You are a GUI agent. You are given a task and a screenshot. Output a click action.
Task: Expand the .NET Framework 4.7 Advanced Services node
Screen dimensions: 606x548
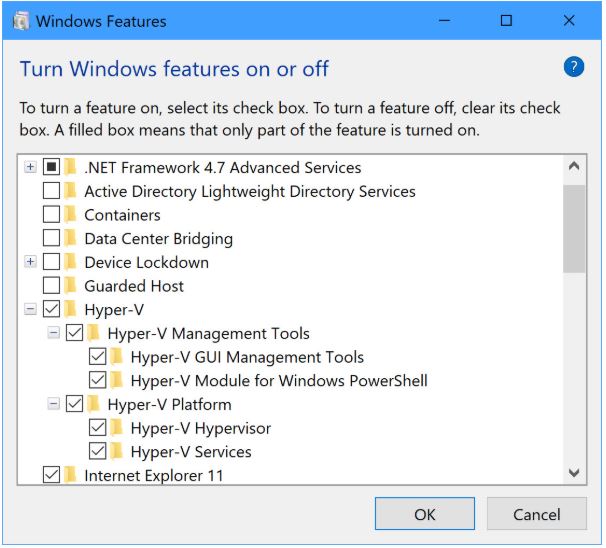click(x=30, y=167)
